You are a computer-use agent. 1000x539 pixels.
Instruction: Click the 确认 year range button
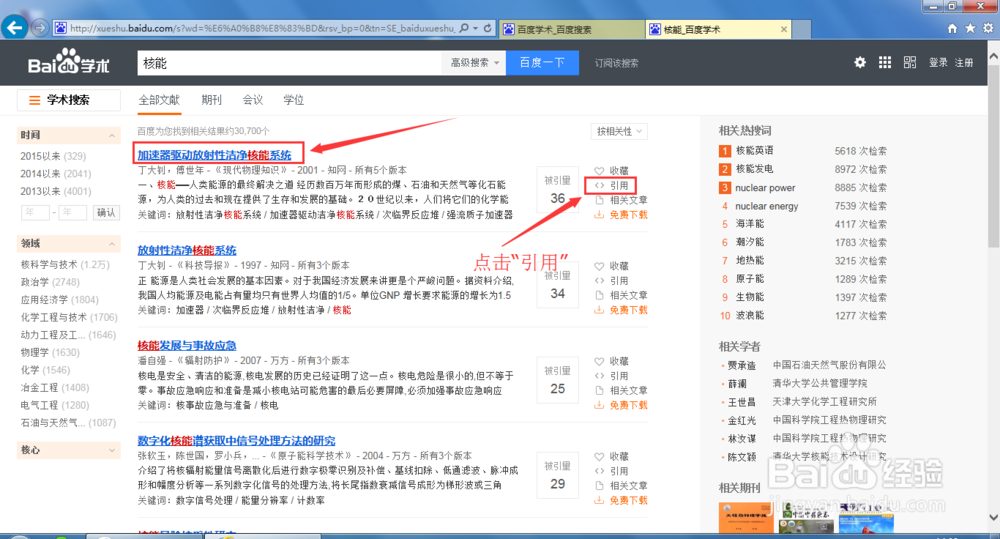[106, 212]
